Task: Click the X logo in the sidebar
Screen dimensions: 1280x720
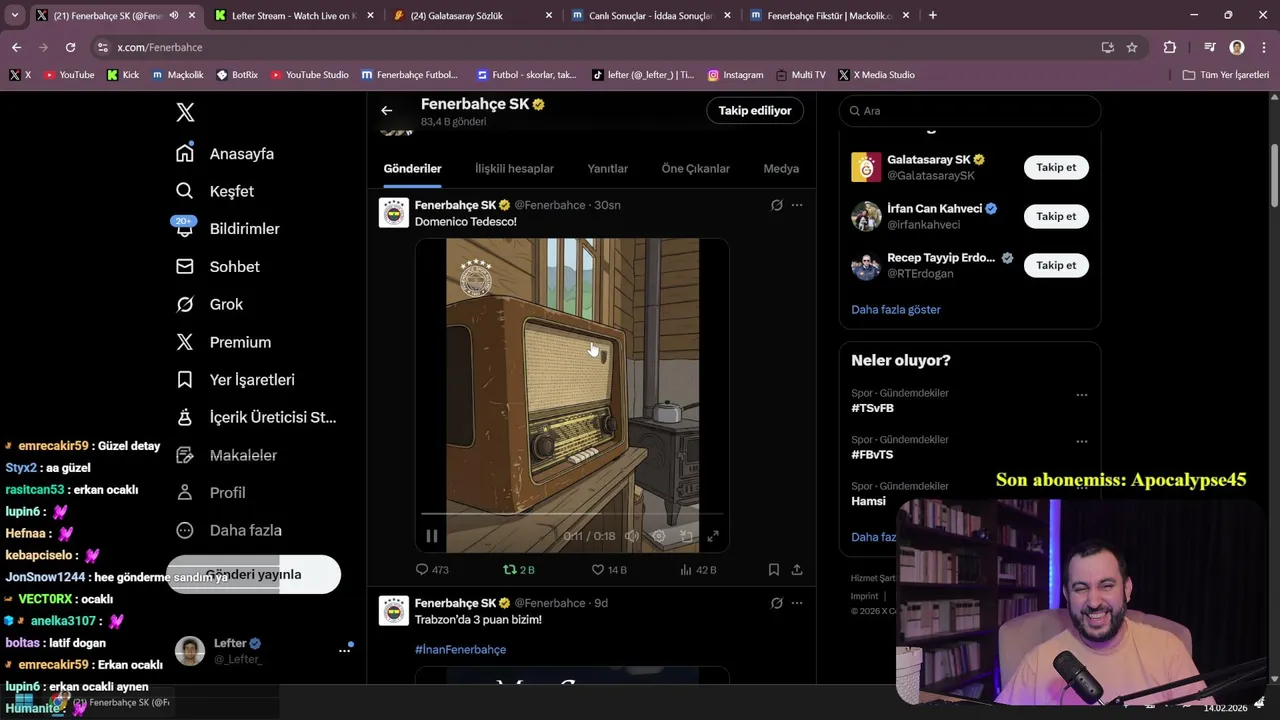Action: (x=185, y=112)
